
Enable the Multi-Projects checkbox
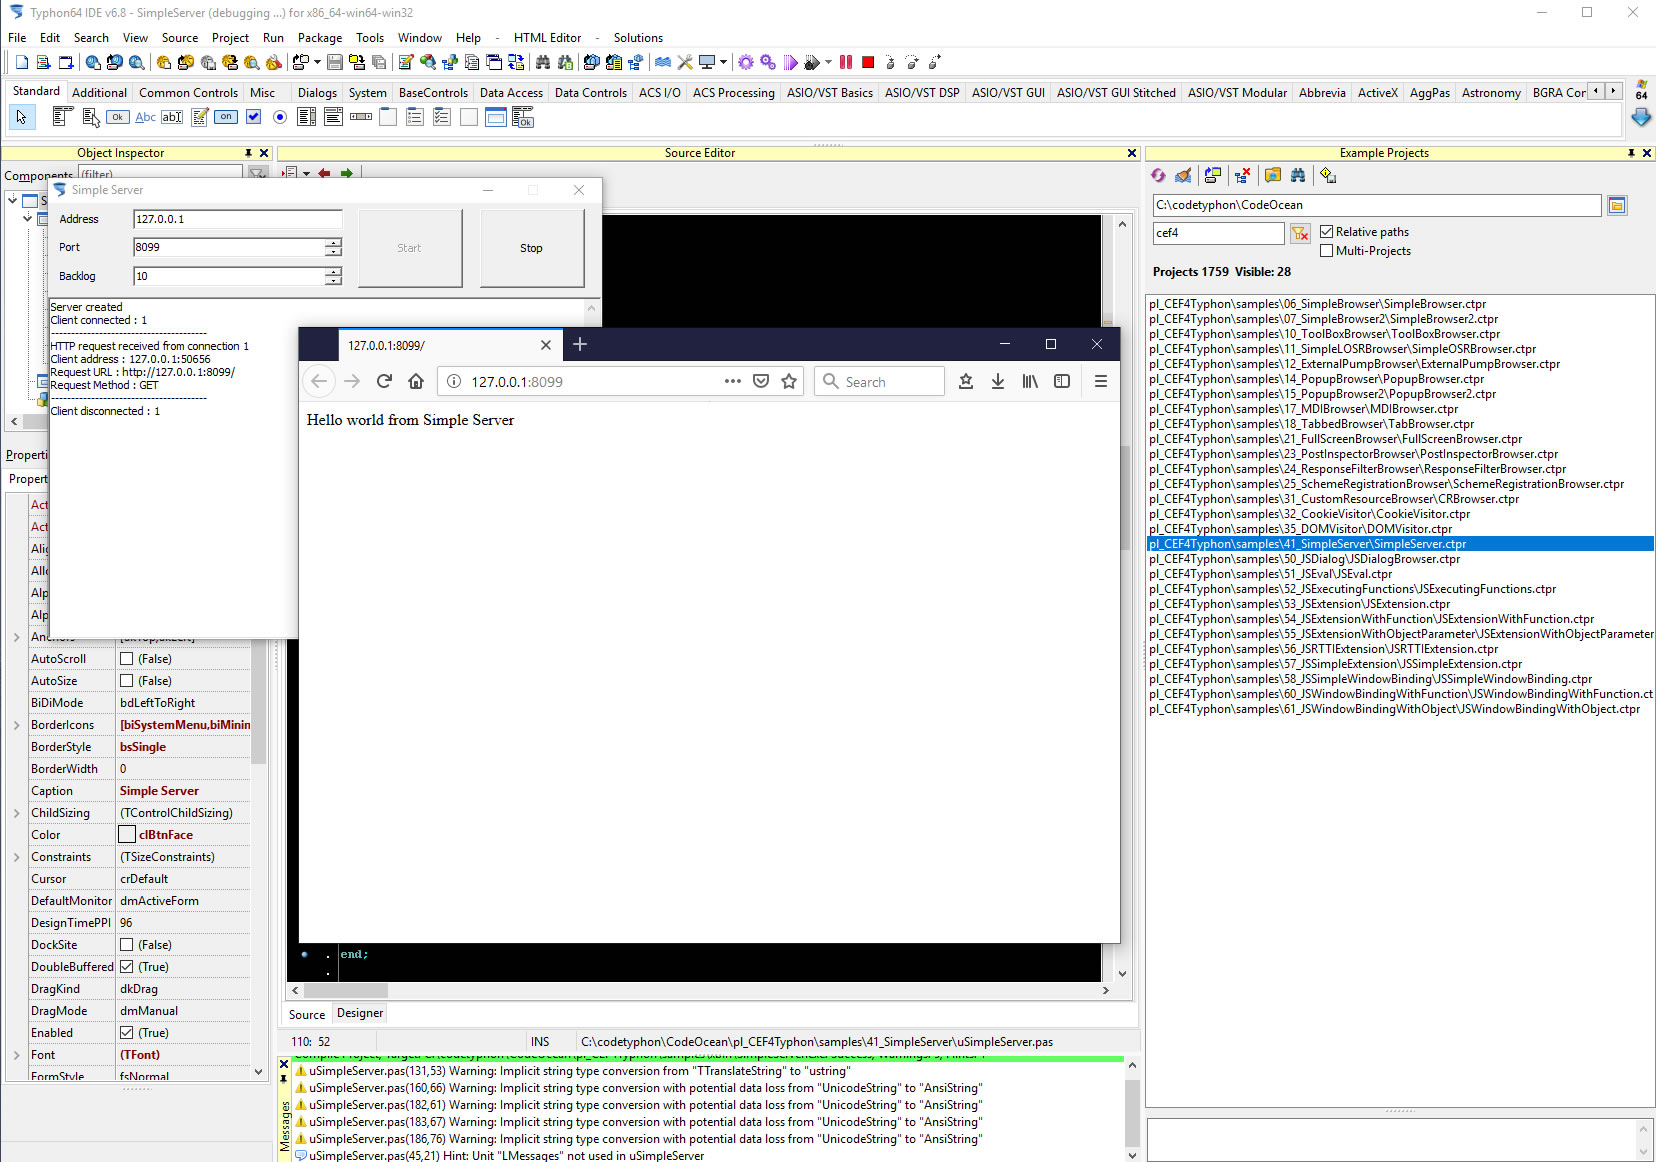1327,251
